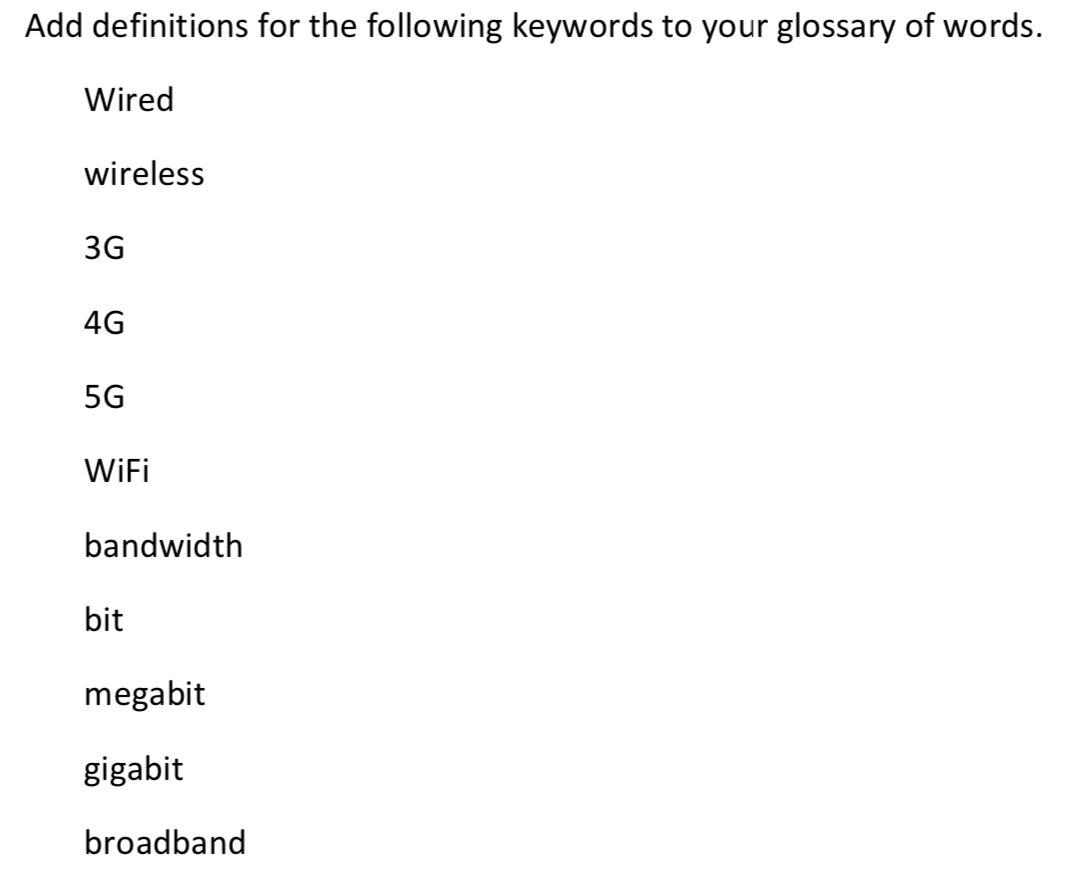Click the word 'definitions' in the heading
The image size is (1069, 886).
[170, 26]
